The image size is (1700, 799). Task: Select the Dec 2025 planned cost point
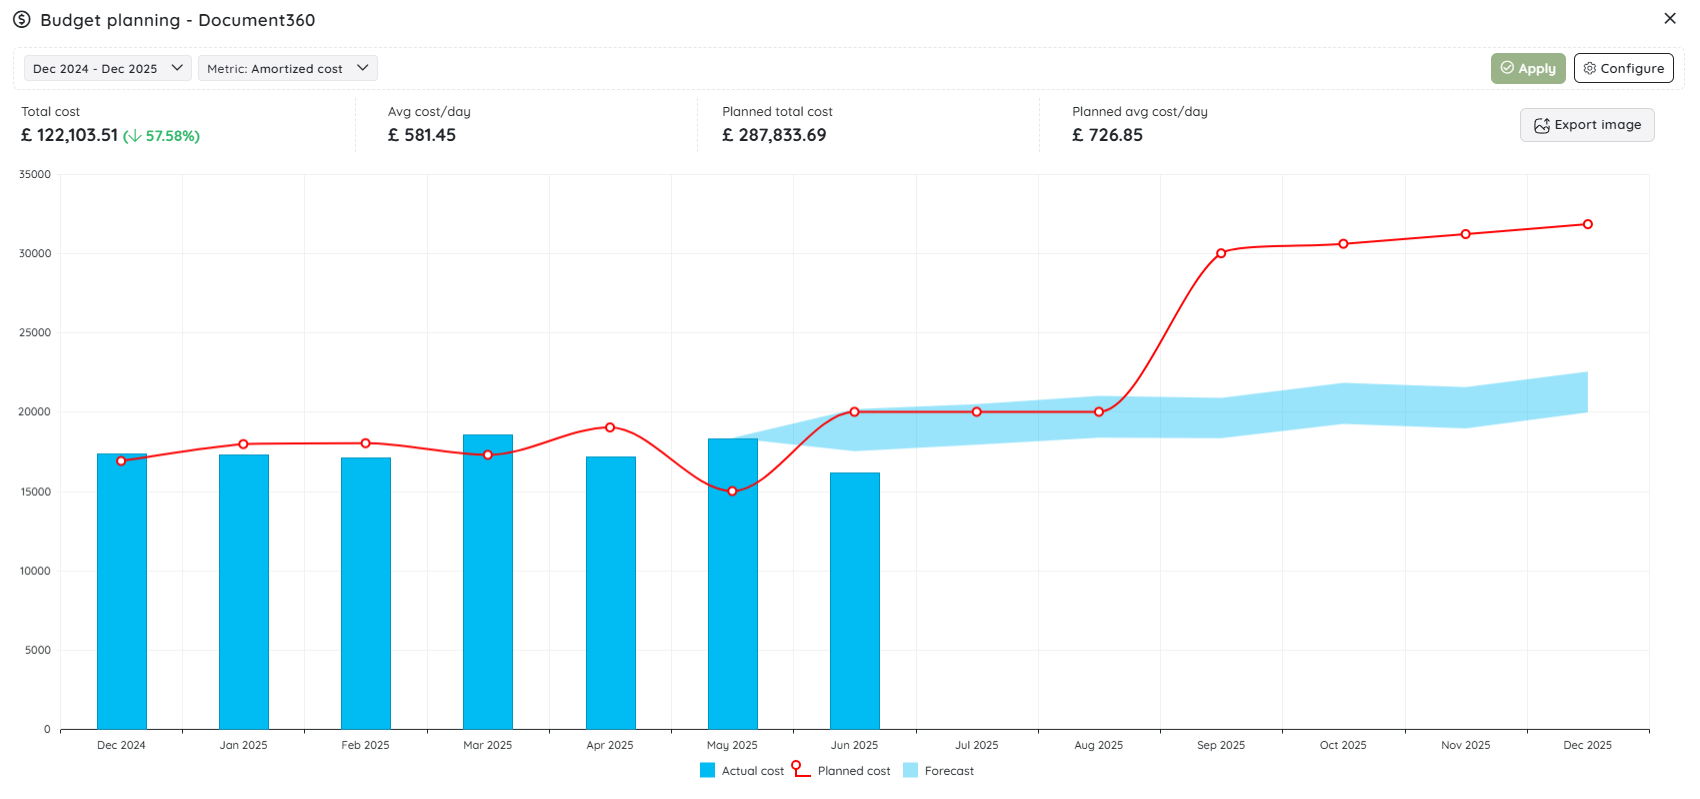tap(1588, 224)
